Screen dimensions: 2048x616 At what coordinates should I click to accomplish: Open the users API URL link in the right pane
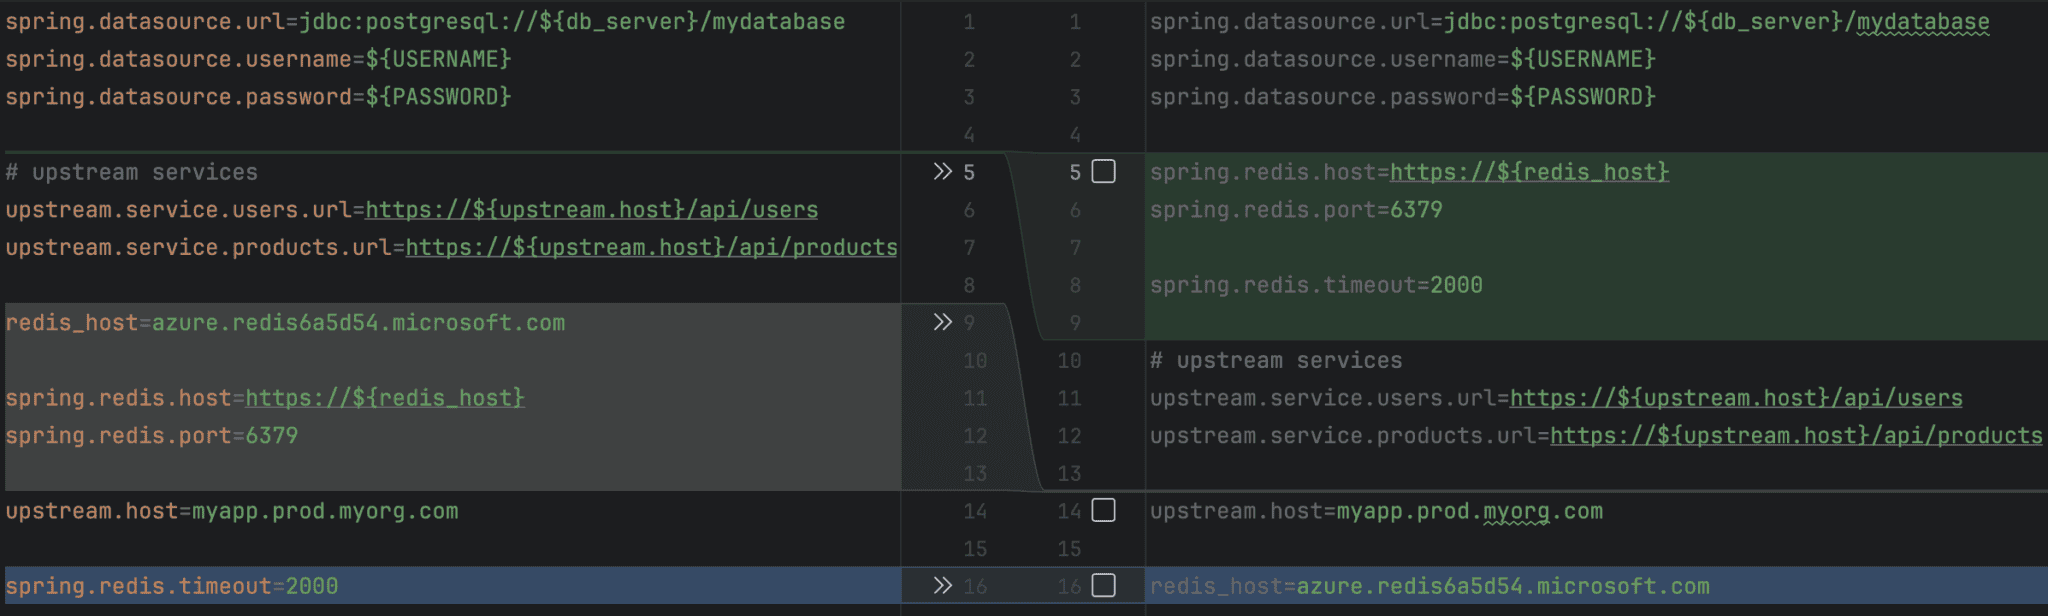pyautogui.click(x=1735, y=398)
